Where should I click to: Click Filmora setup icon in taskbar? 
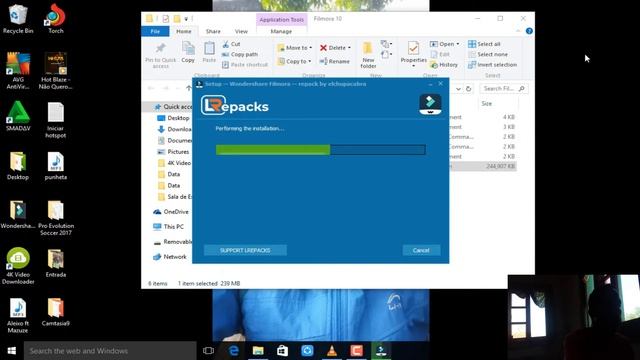click(381, 351)
